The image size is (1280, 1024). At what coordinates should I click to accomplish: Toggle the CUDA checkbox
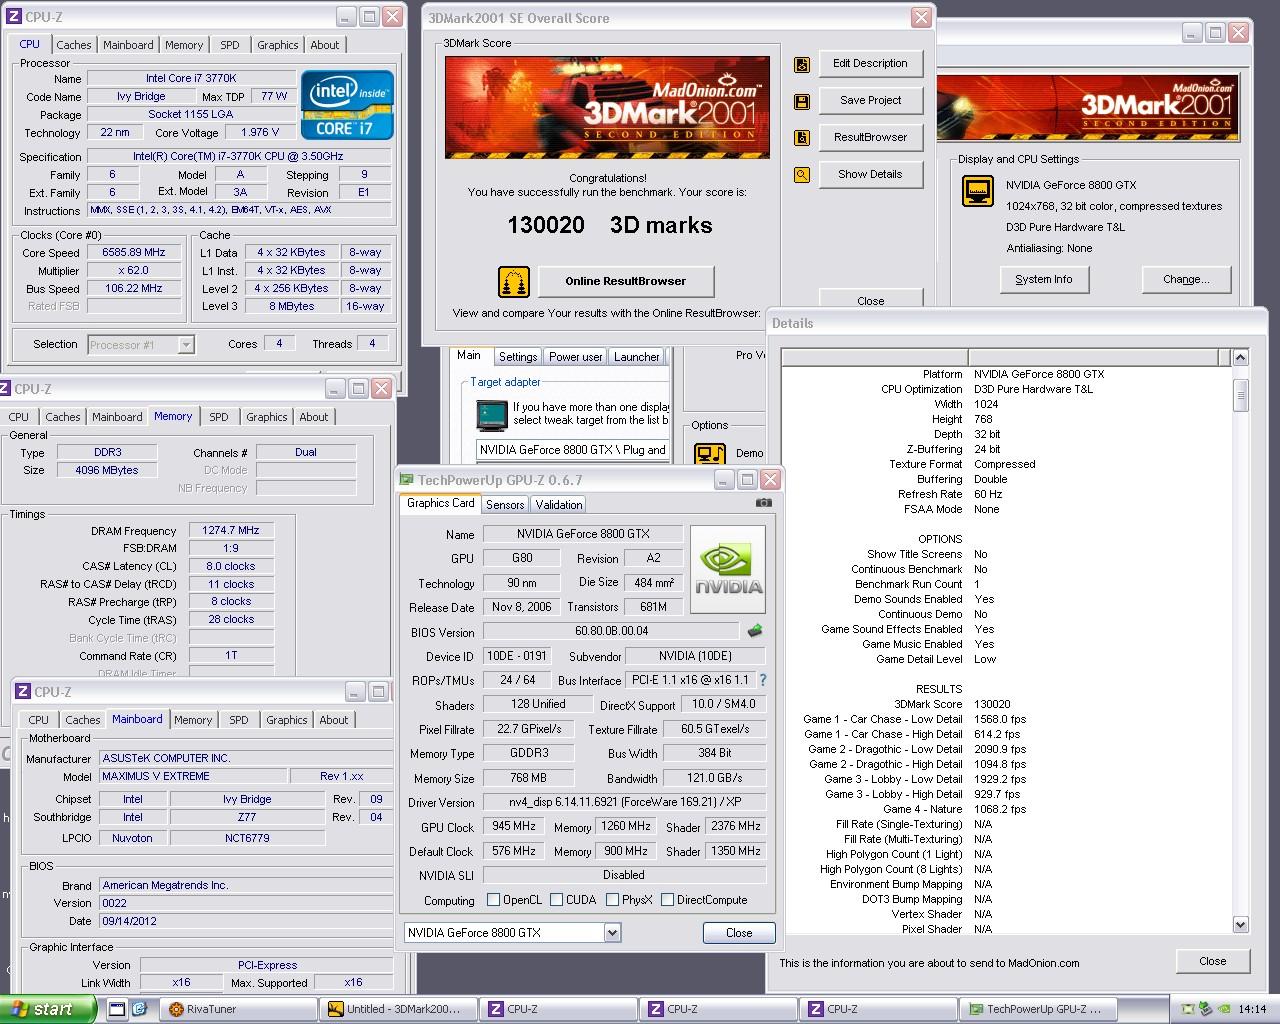pyautogui.click(x=556, y=900)
